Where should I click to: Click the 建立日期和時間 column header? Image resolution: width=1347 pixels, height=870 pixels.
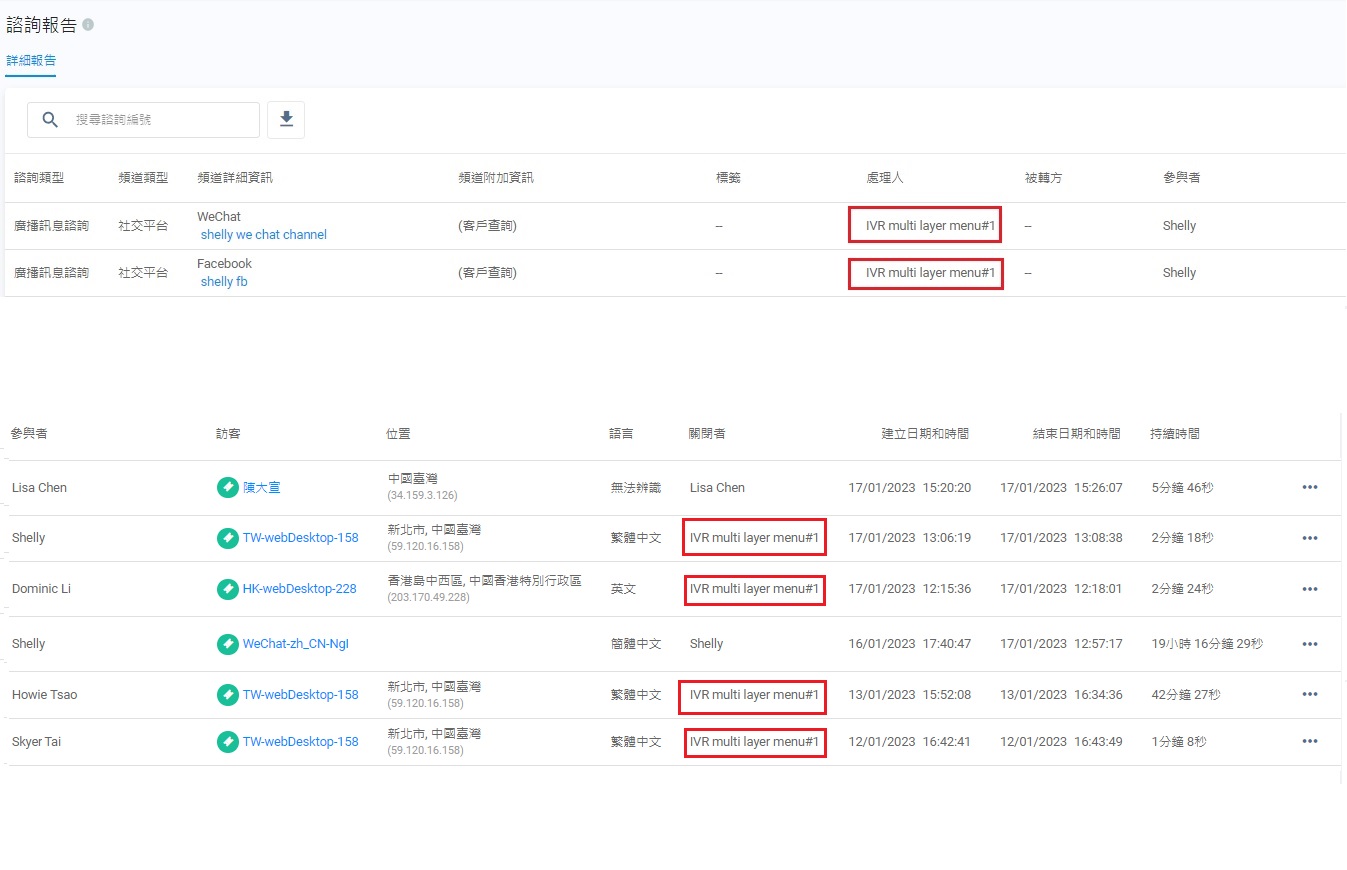[x=924, y=434]
